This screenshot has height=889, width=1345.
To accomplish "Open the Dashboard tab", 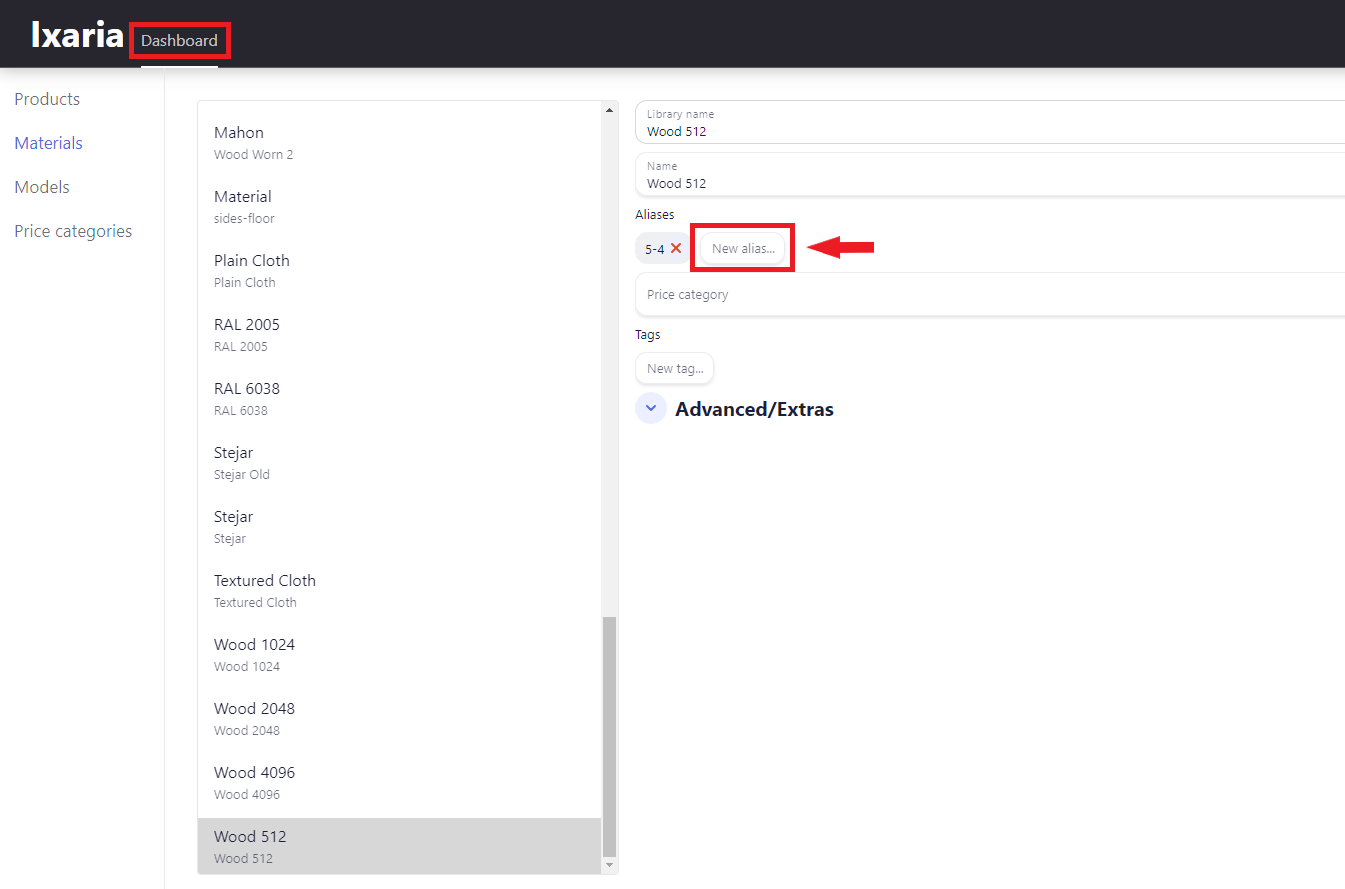I will [179, 41].
